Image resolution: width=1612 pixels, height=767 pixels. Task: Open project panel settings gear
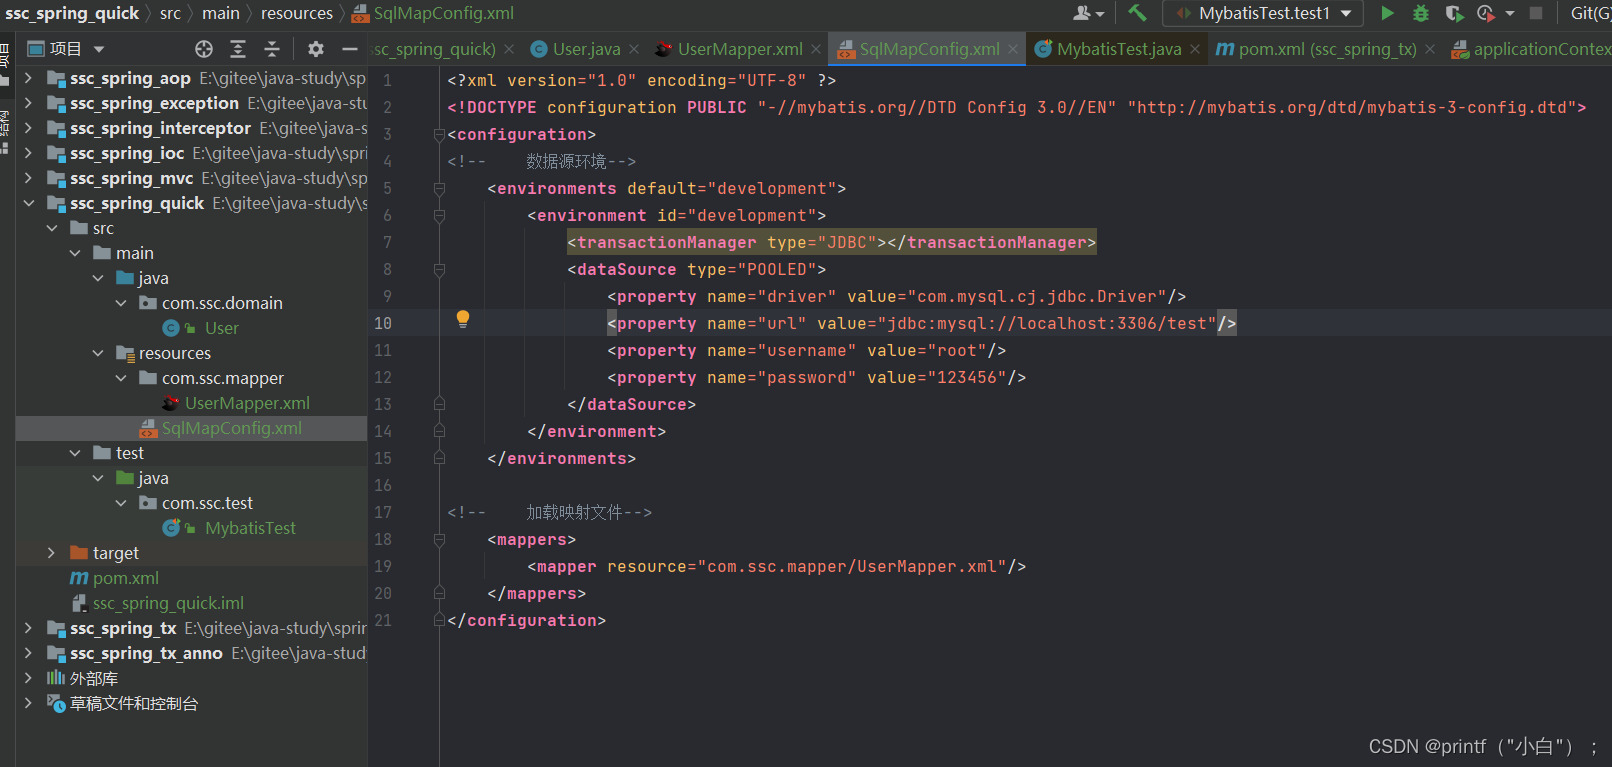316,49
